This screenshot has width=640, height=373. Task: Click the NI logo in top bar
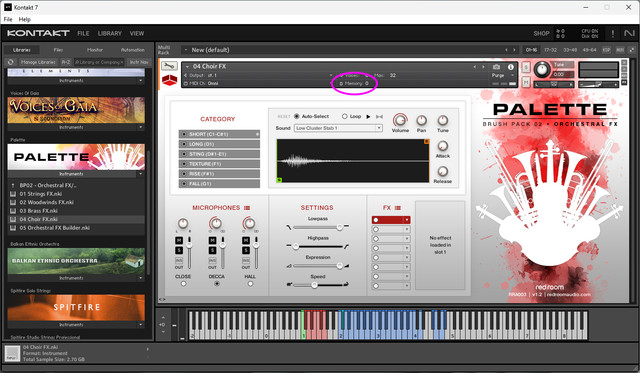tap(629, 33)
